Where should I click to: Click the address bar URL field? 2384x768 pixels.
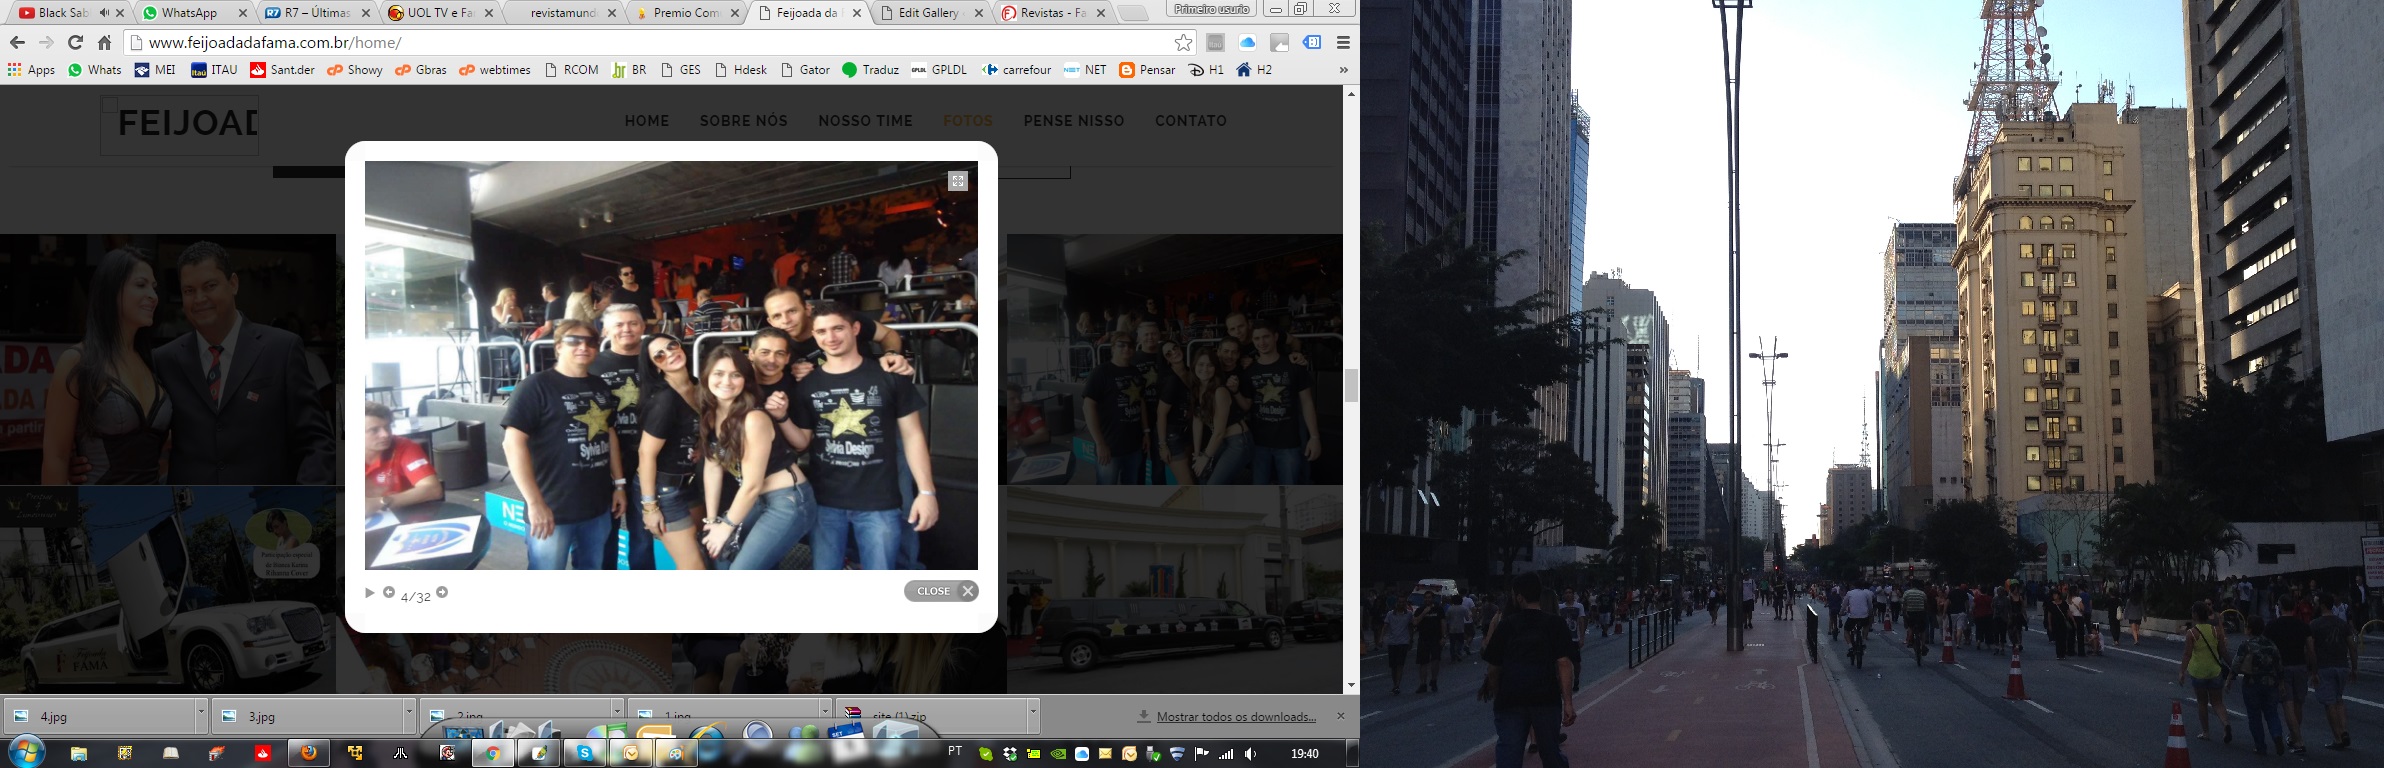(x=658, y=42)
